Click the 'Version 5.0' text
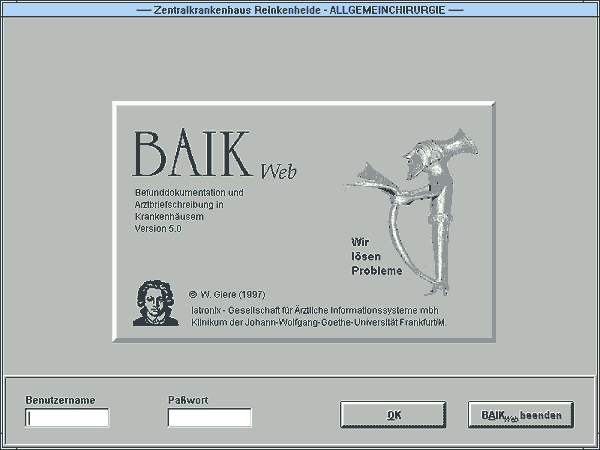Image resolution: width=600 pixels, height=450 pixels. (158, 229)
